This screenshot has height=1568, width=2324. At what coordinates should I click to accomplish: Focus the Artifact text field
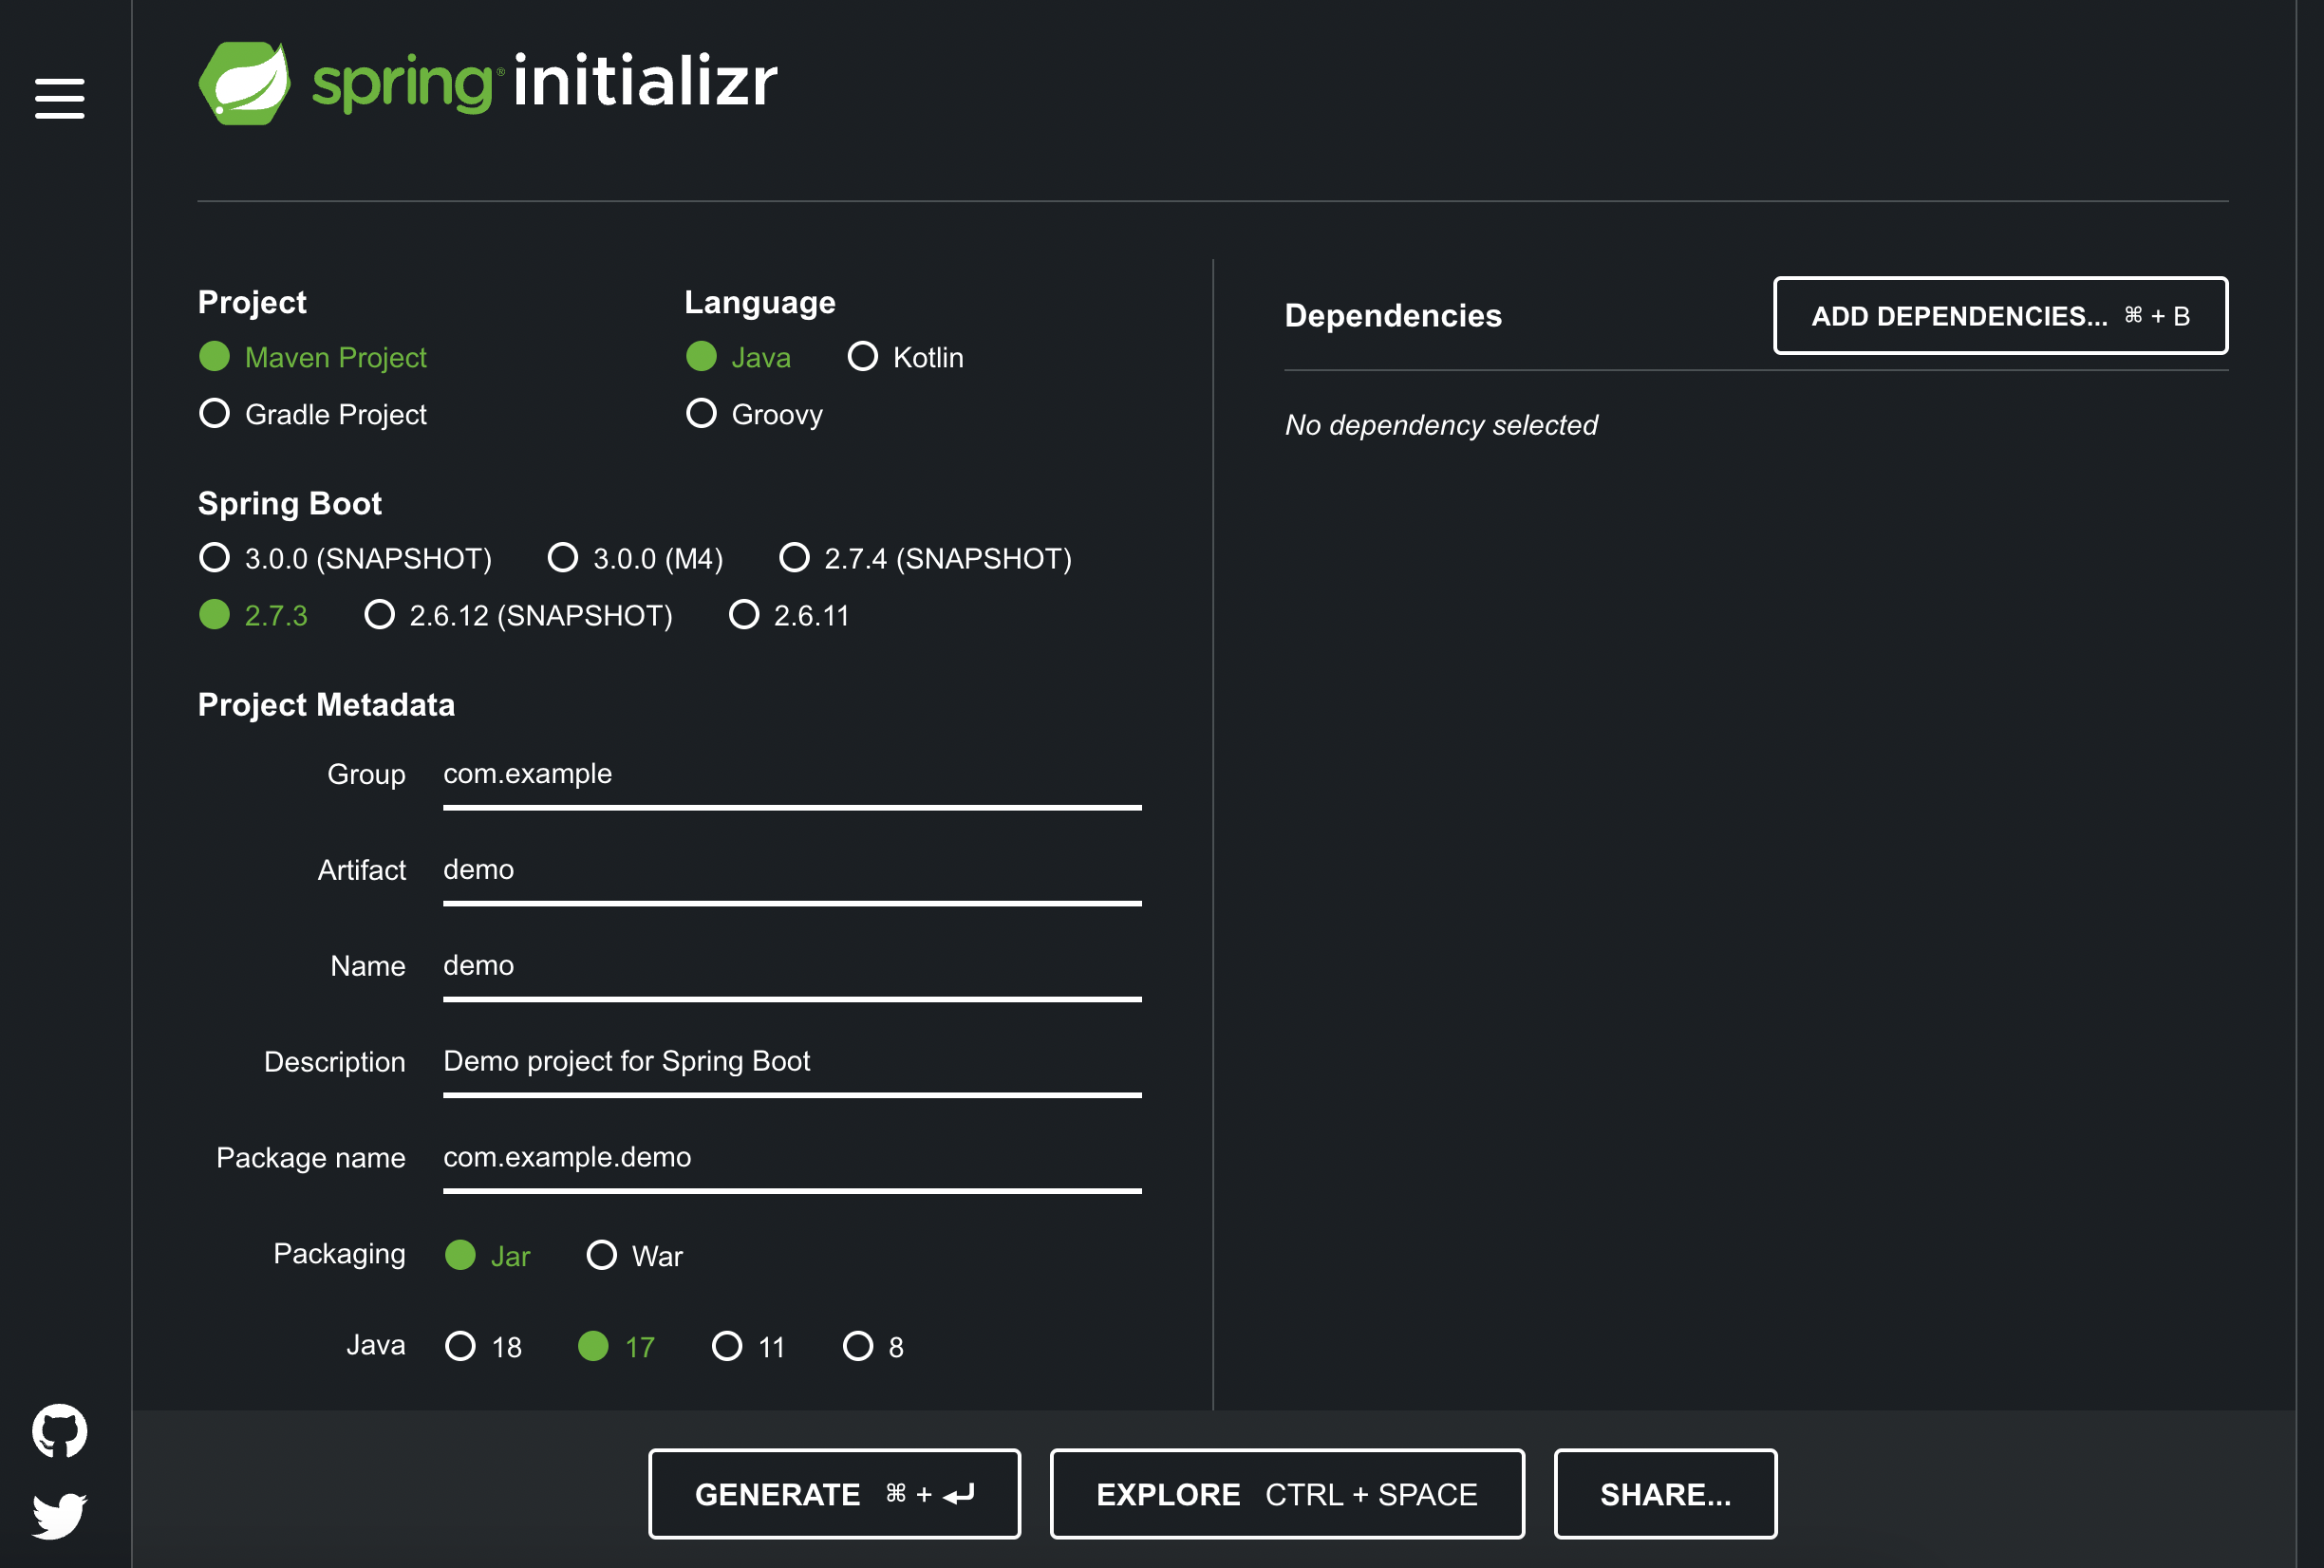(x=791, y=870)
